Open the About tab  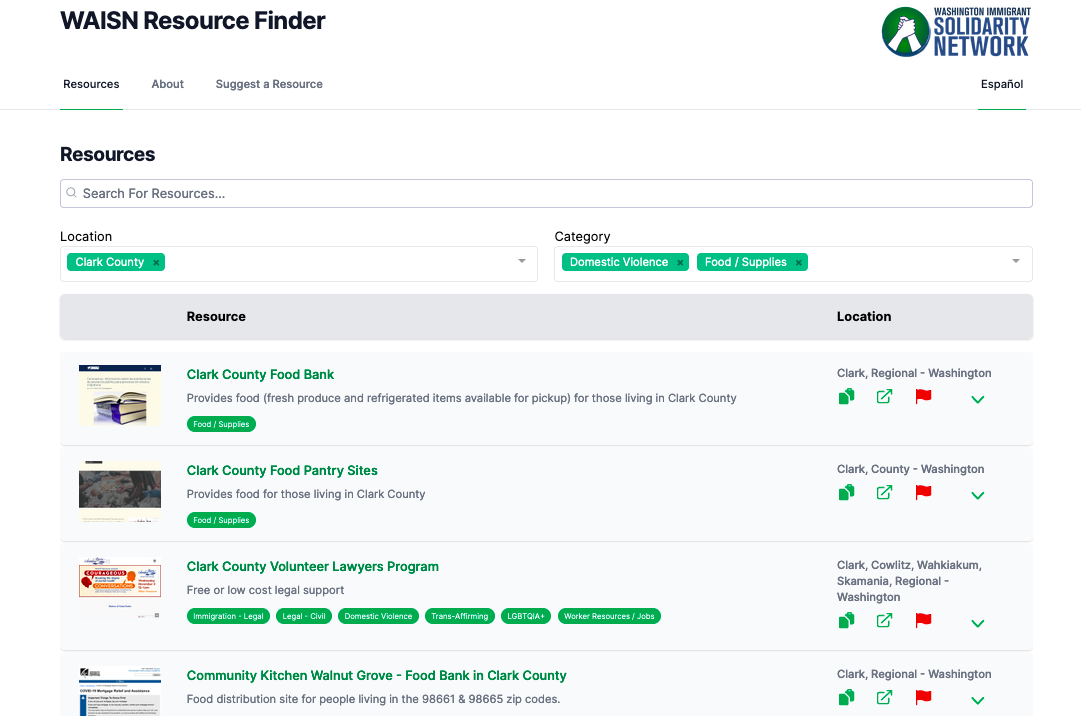click(168, 84)
